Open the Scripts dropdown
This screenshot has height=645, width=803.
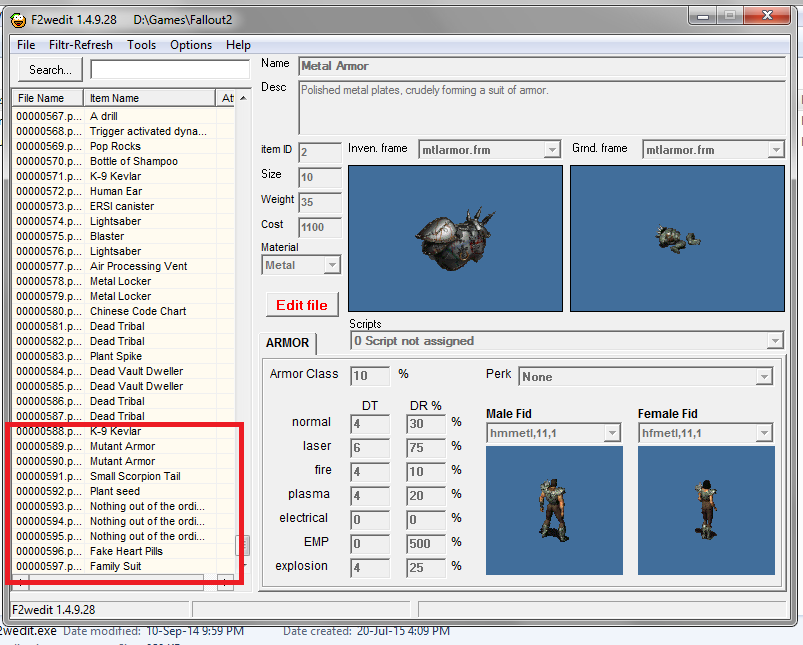(x=775, y=341)
